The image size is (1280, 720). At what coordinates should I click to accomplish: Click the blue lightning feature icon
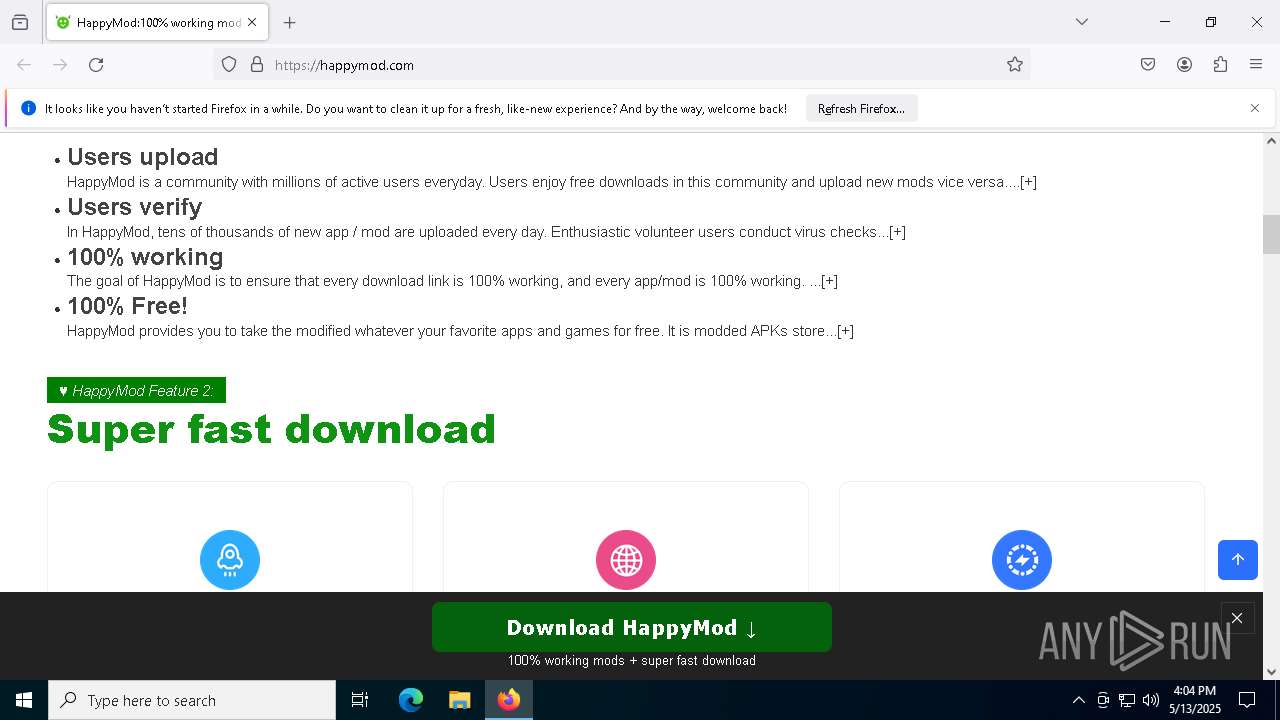pyautogui.click(x=1022, y=560)
